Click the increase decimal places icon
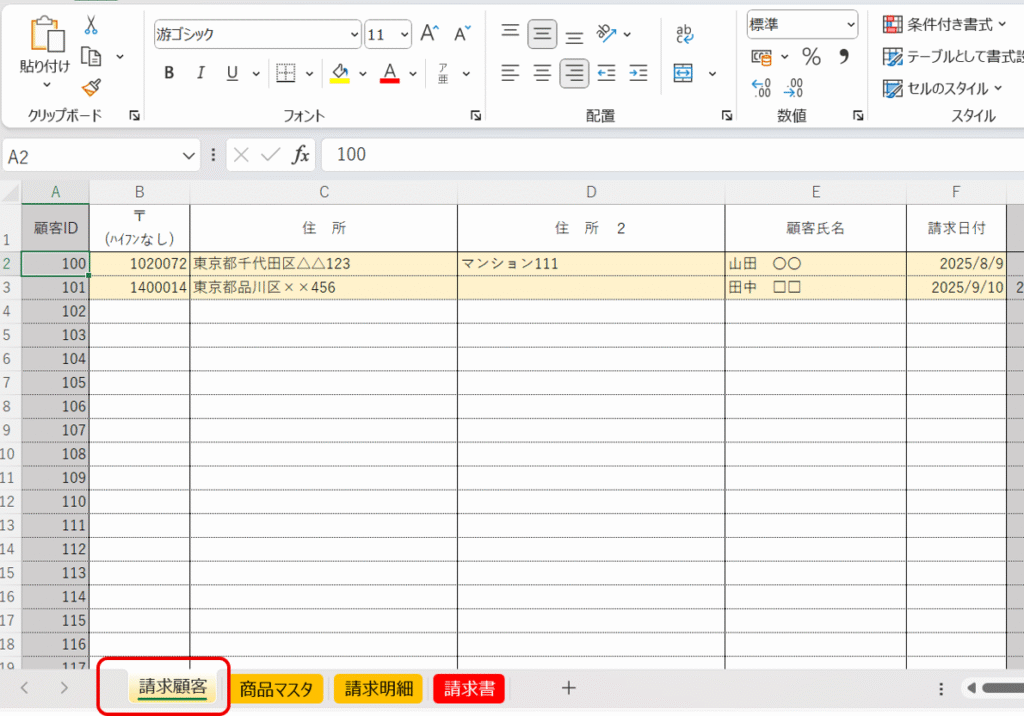Viewport: 1024px width, 716px height. pyautogui.click(x=761, y=88)
